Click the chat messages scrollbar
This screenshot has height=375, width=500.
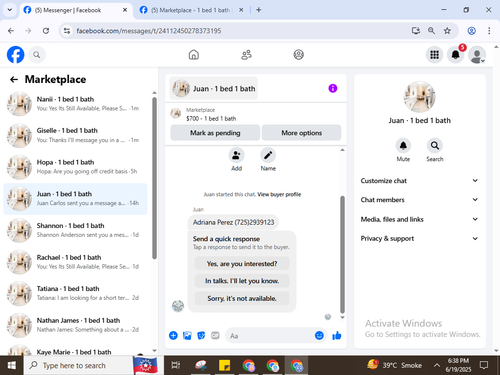click(x=342, y=254)
